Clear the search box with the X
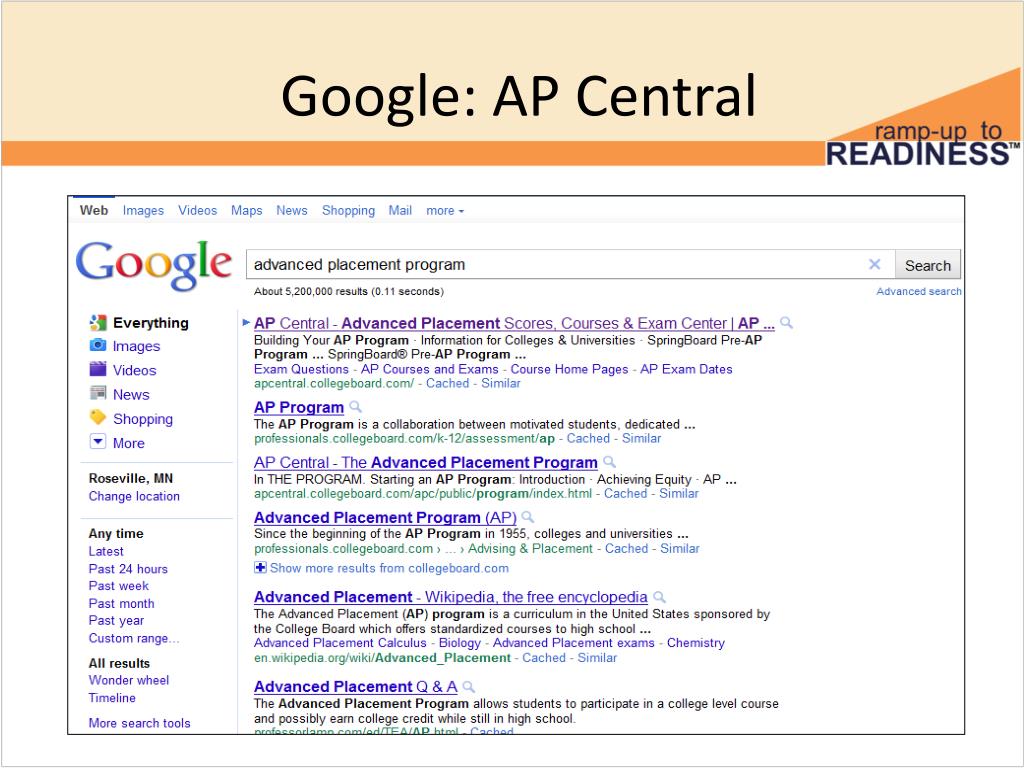 point(874,264)
